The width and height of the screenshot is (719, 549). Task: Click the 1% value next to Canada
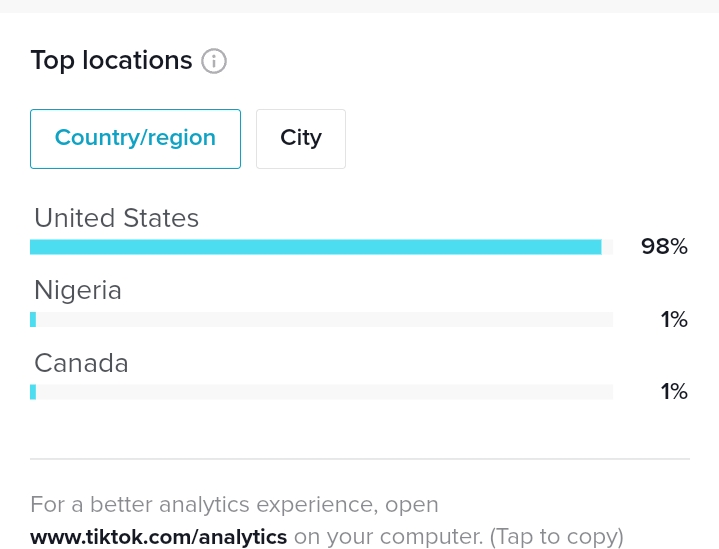click(674, 392)
